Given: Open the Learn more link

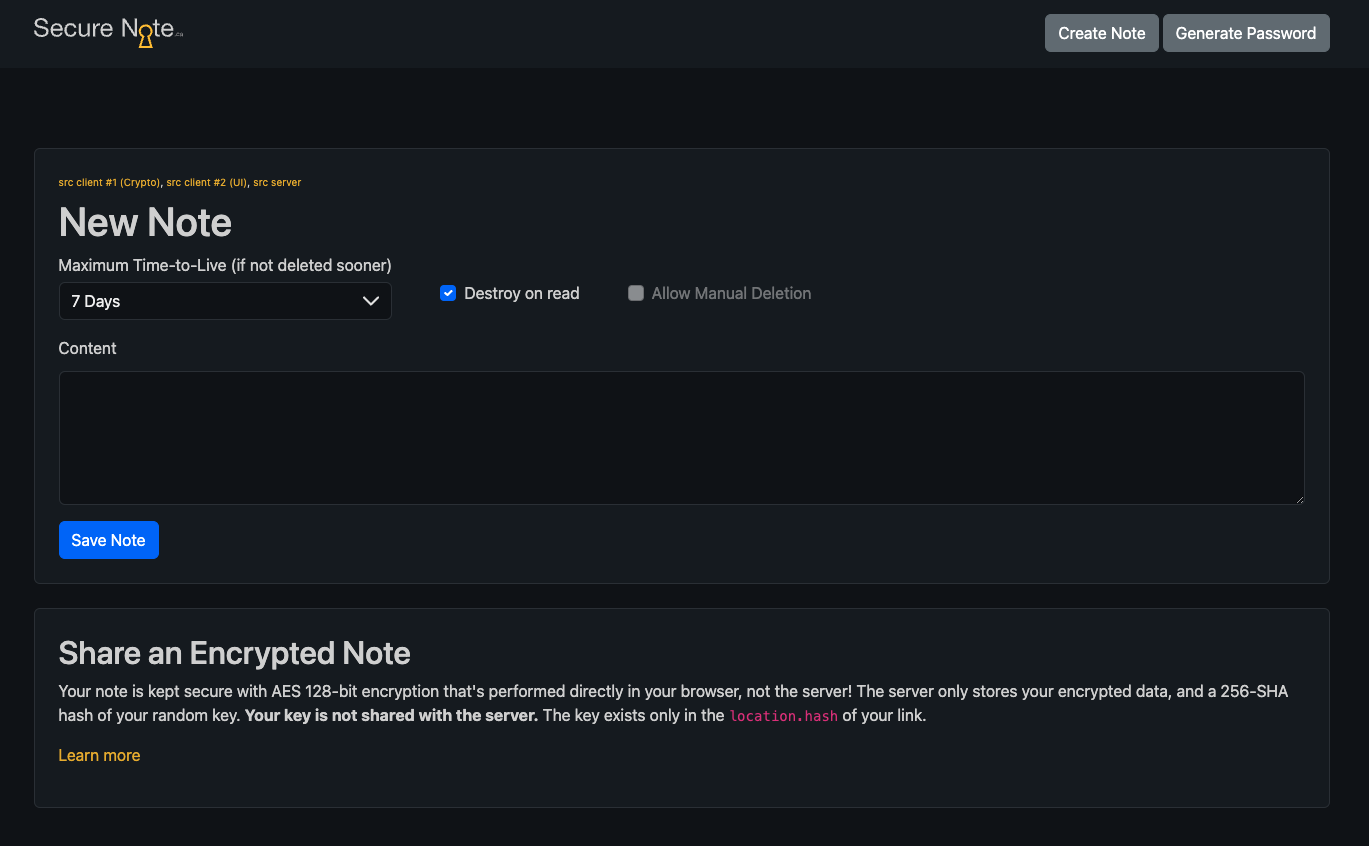Looking at the screenshot, I should (x=99, y=755).
